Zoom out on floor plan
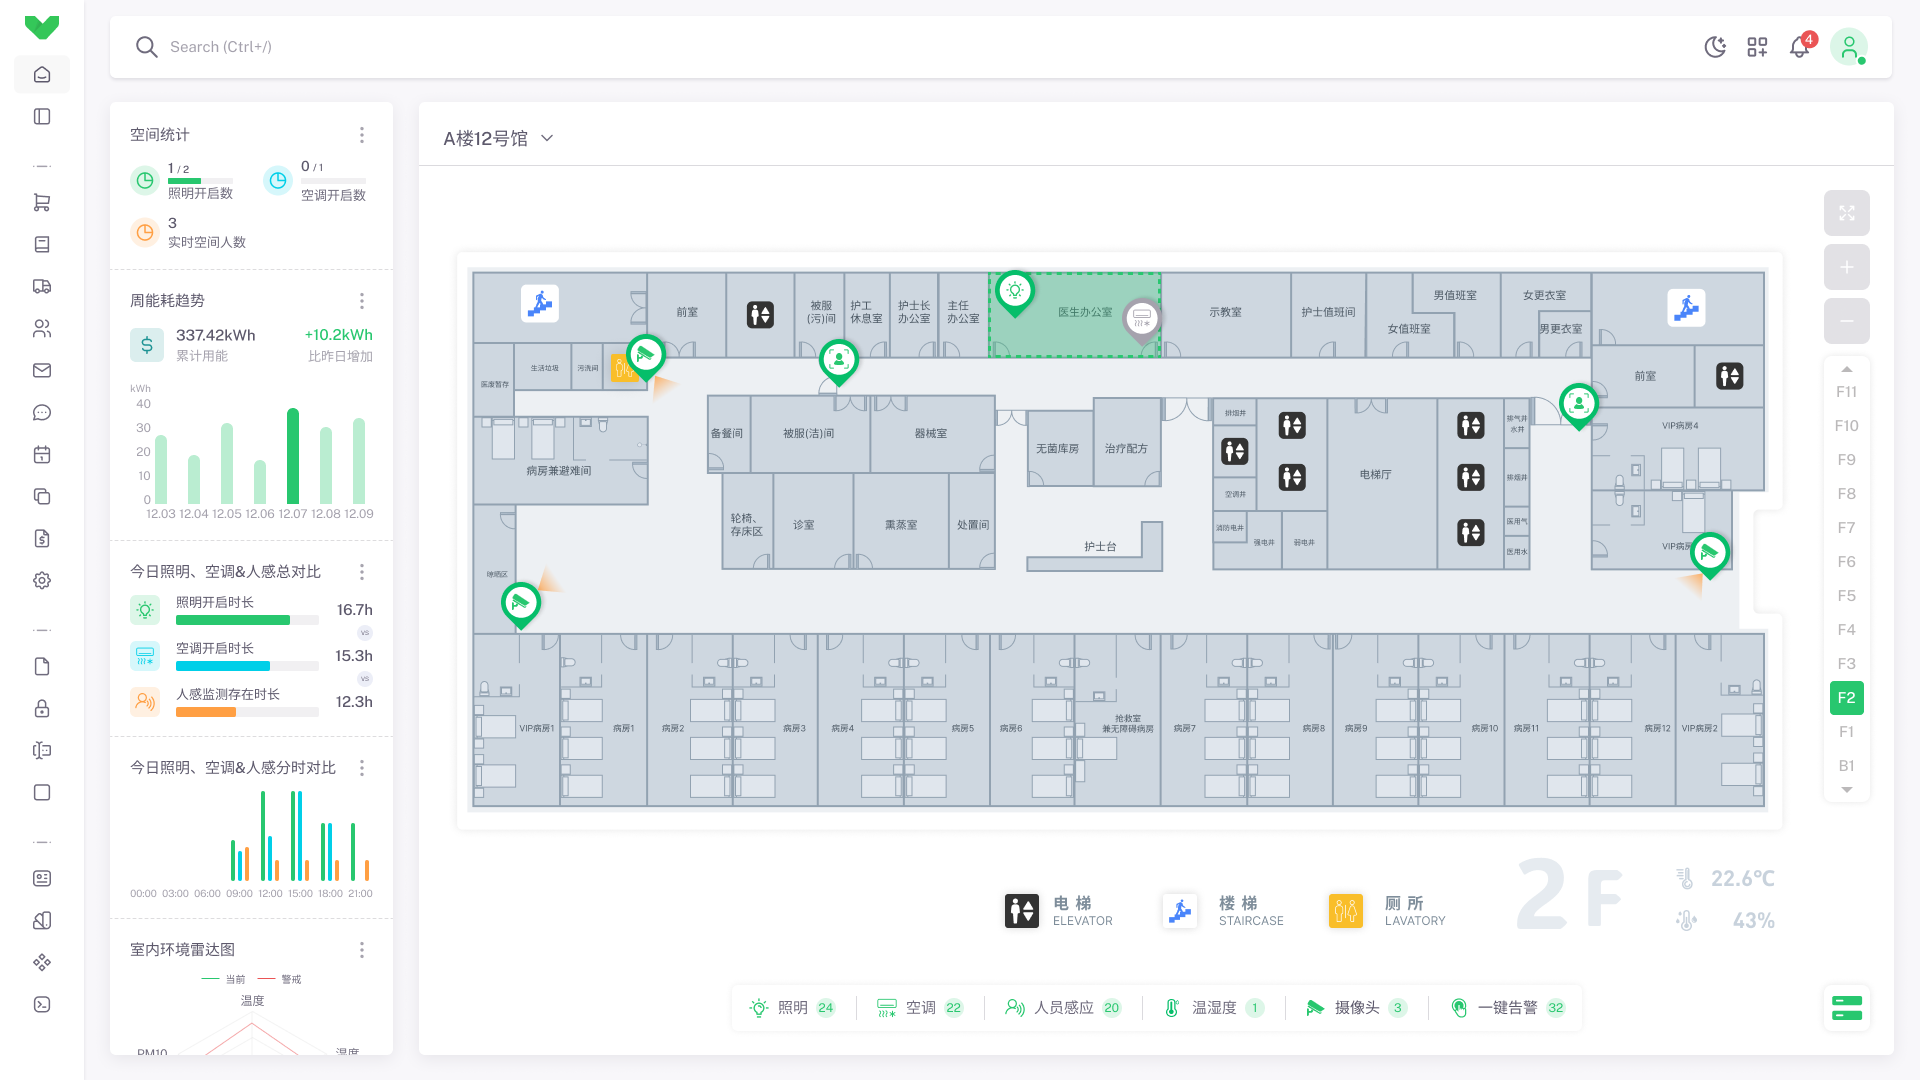Image resolution: width=1920 pixels, height=1080 pixels. click(x=1846, y=321)
